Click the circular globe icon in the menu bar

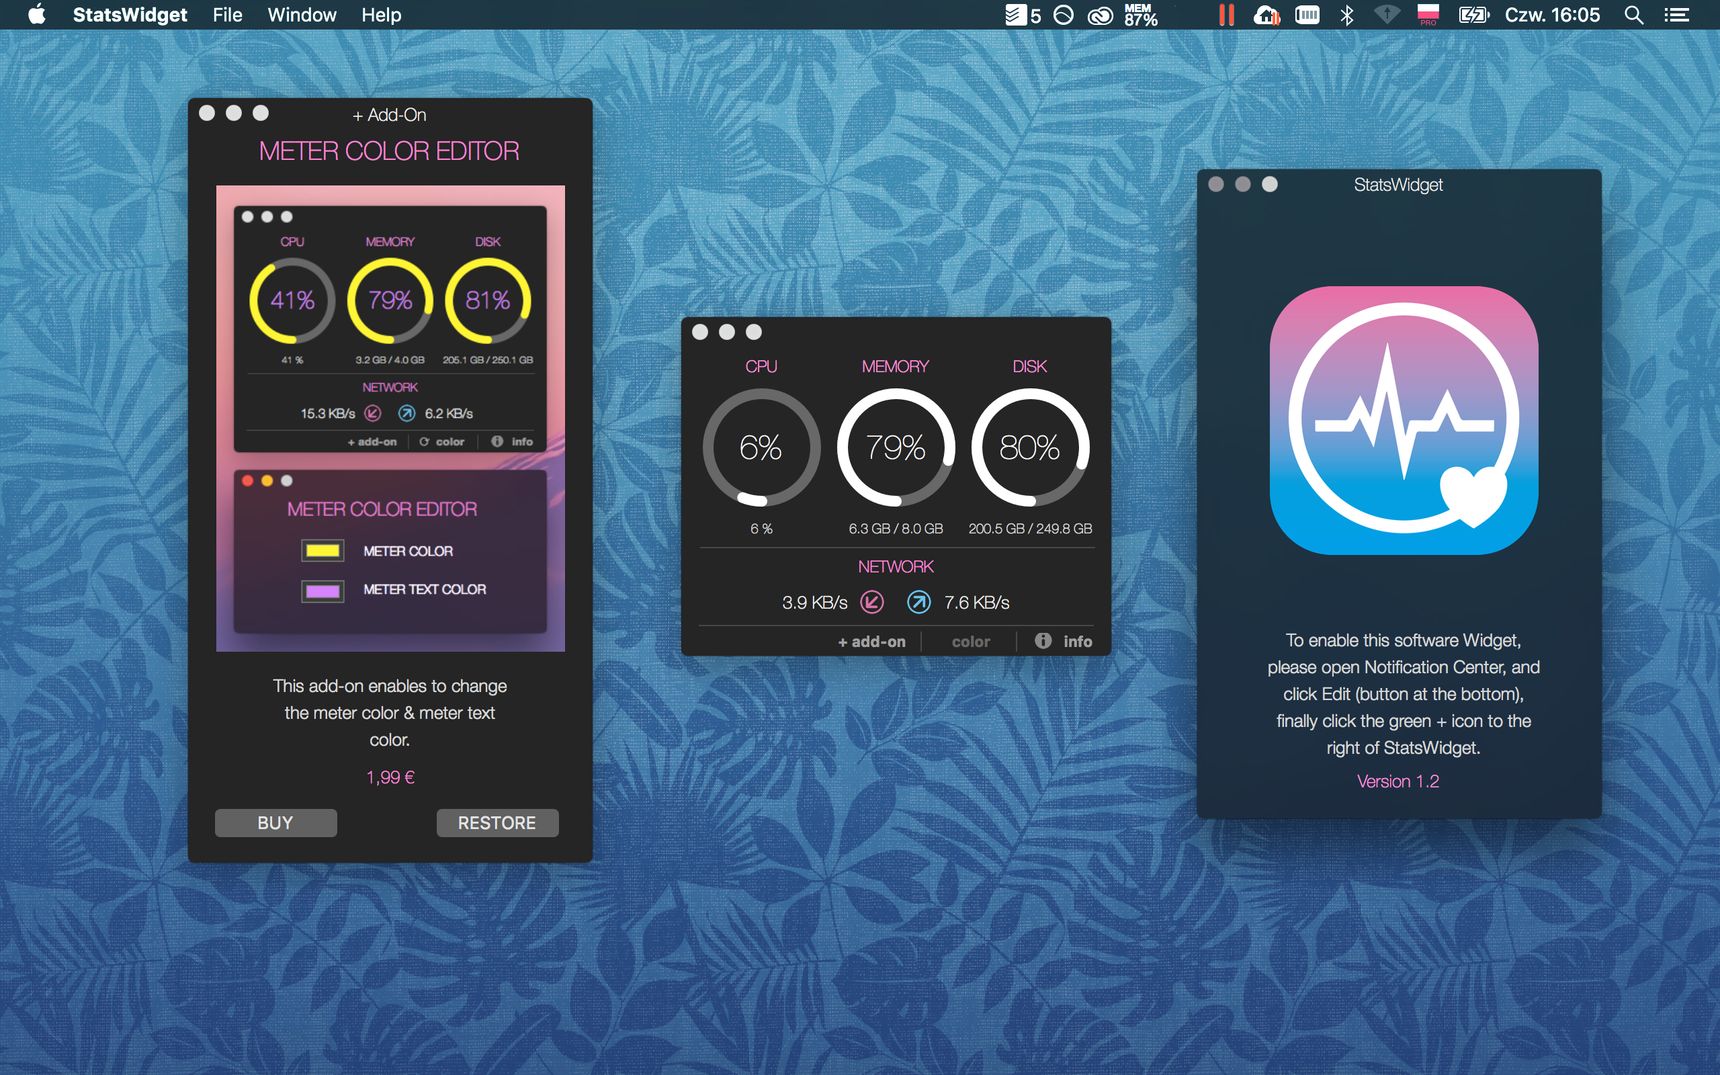click(x=1064, y=15)
